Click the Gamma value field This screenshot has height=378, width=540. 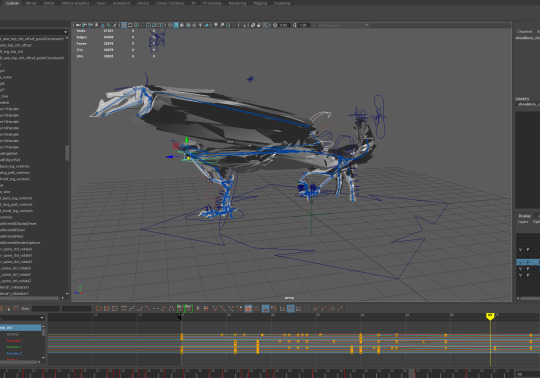click(x=304, y=25)
